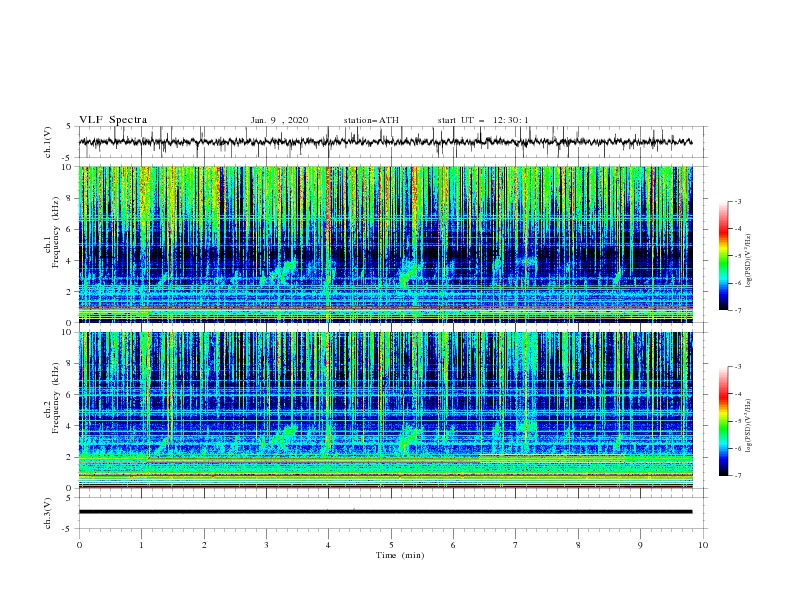Click the "start UT = 12:30:1" header text

[483, 120]
